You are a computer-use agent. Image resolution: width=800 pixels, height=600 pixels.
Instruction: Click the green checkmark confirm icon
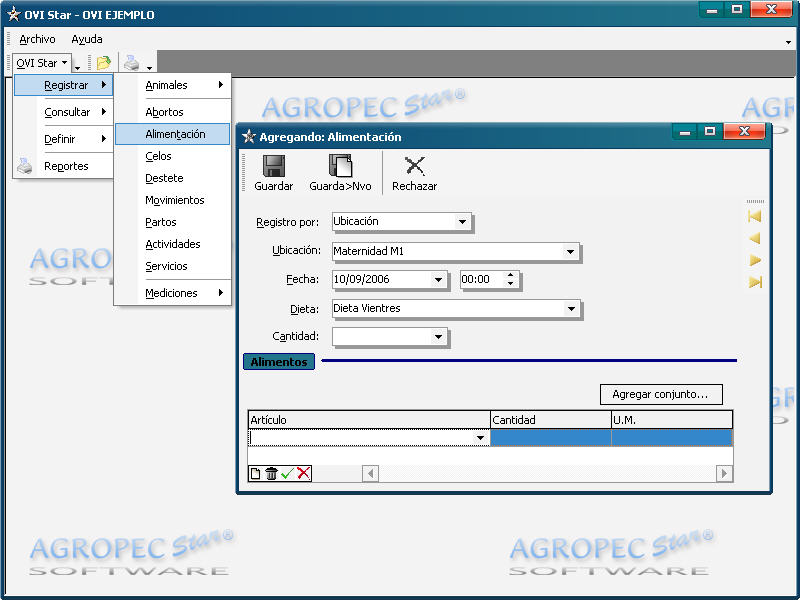pyautogui.click(x=287, y=473)
